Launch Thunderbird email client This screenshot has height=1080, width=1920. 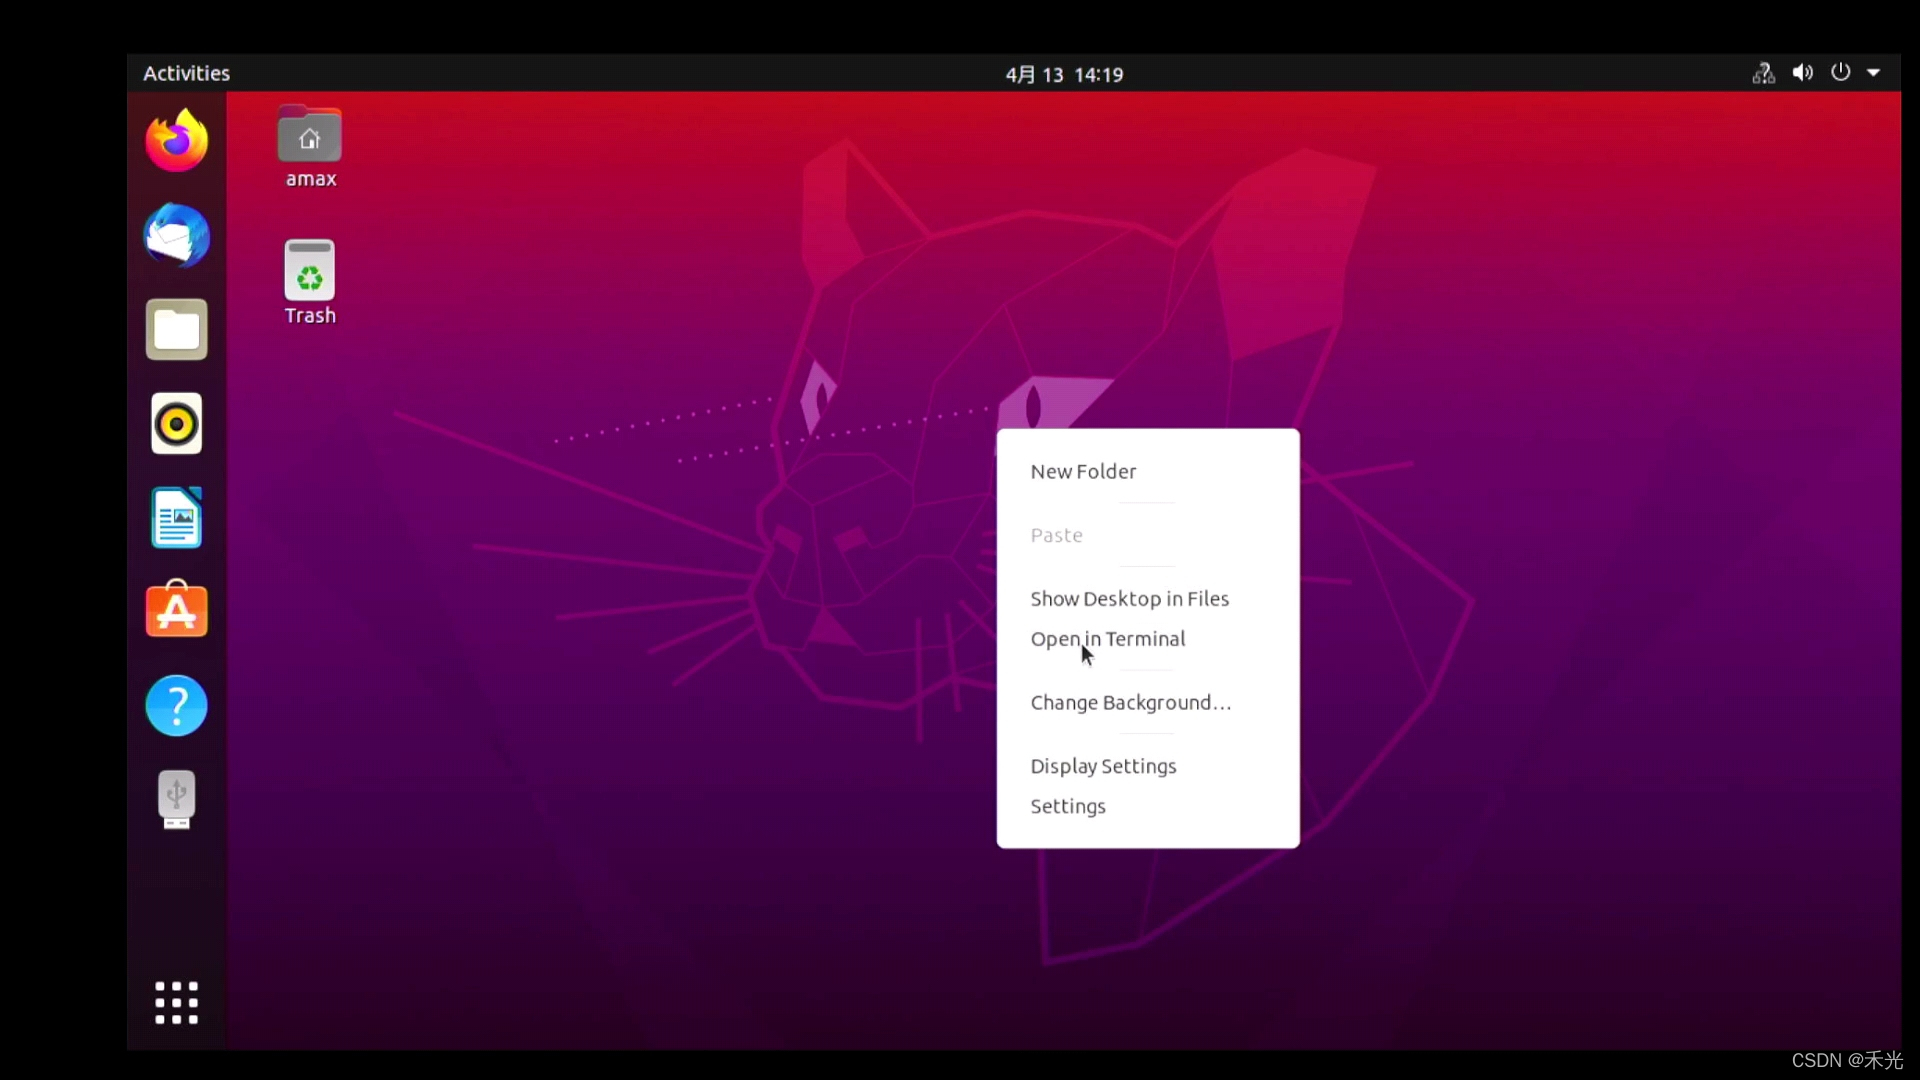click(175, 235)
